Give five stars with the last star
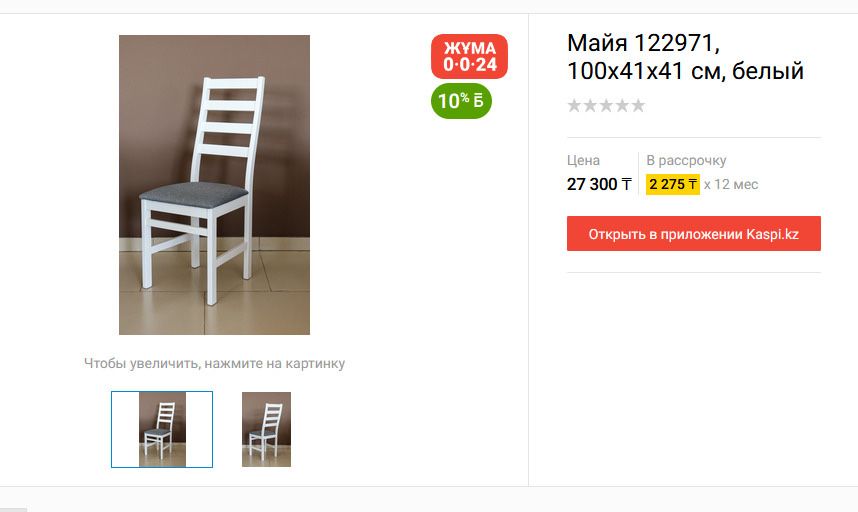 pyautogui.click(x=638, y=106)
